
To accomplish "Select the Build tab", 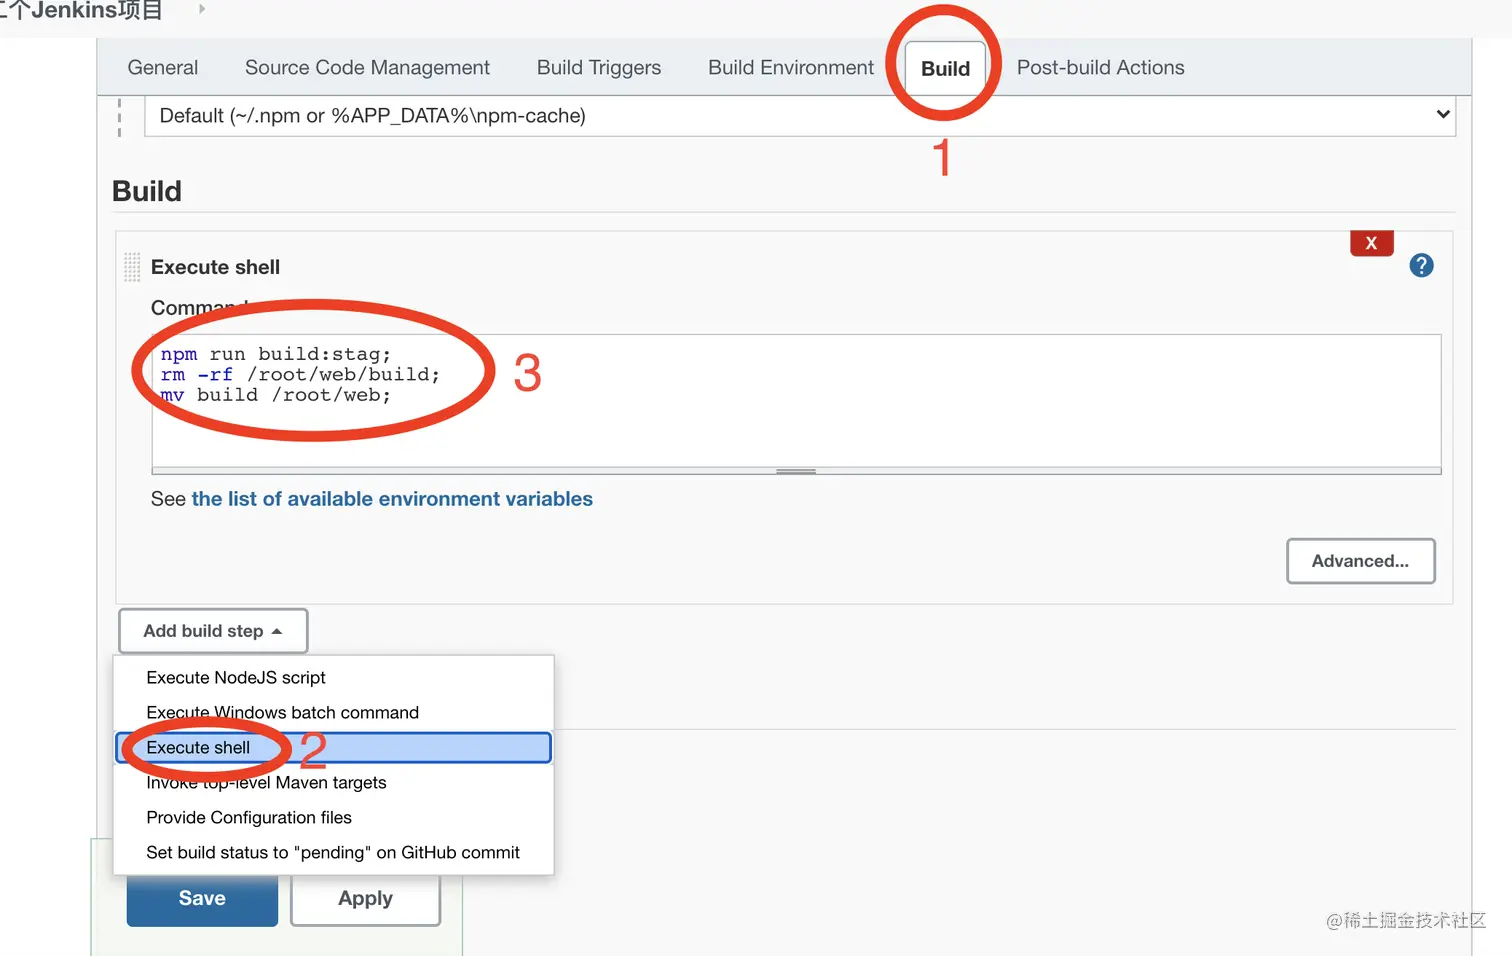I will pyautogui.click(x=945, y=69).
